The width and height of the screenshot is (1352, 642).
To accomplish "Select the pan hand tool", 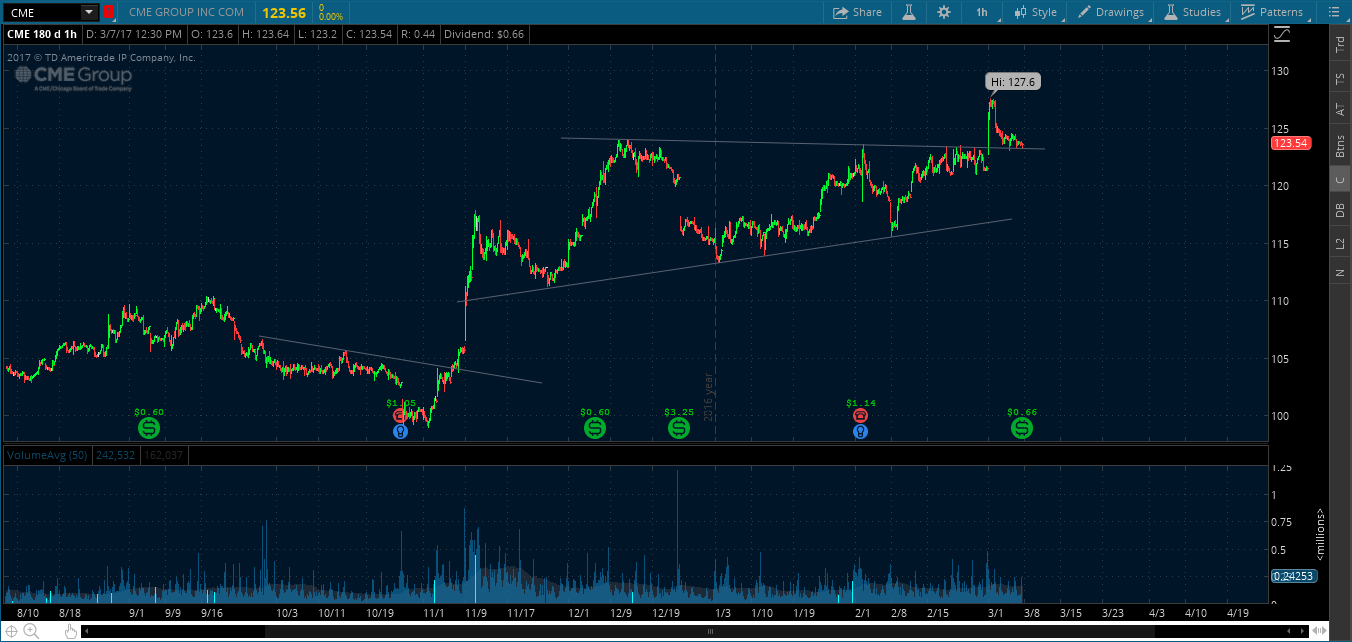I will (71, 630).
